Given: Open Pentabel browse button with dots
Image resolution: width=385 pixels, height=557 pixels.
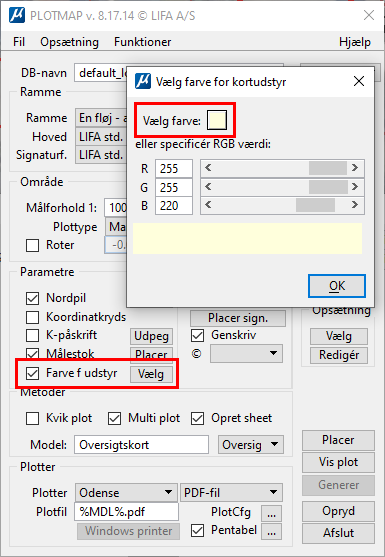Looking at the screenshot, I should tap(271, 531).
